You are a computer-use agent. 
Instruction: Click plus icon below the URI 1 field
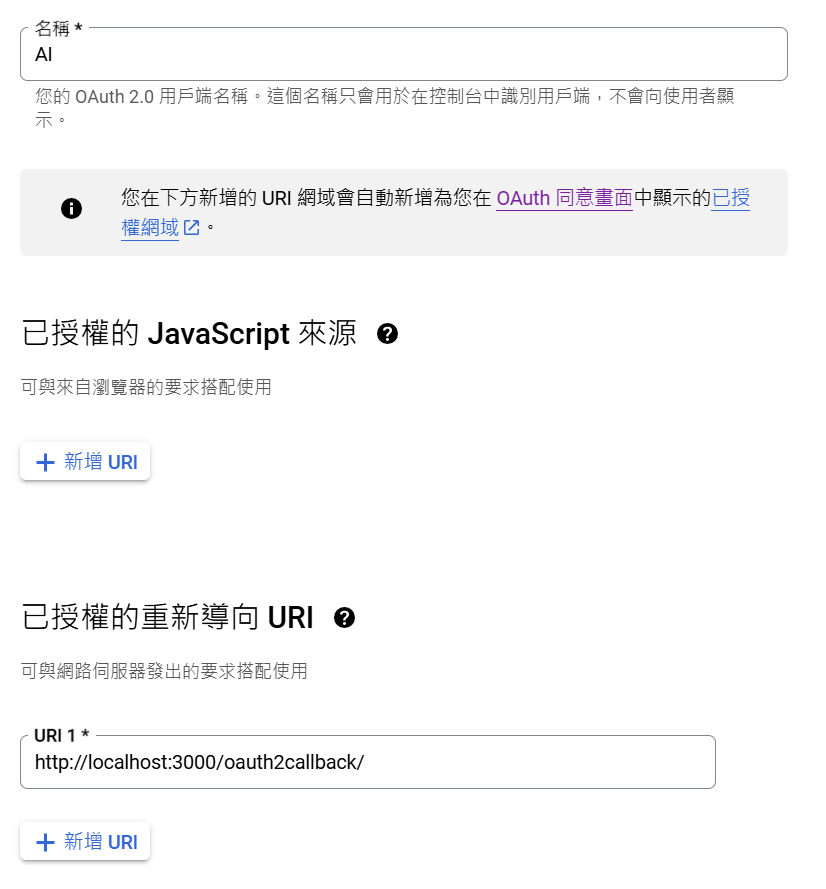[45, 842]
